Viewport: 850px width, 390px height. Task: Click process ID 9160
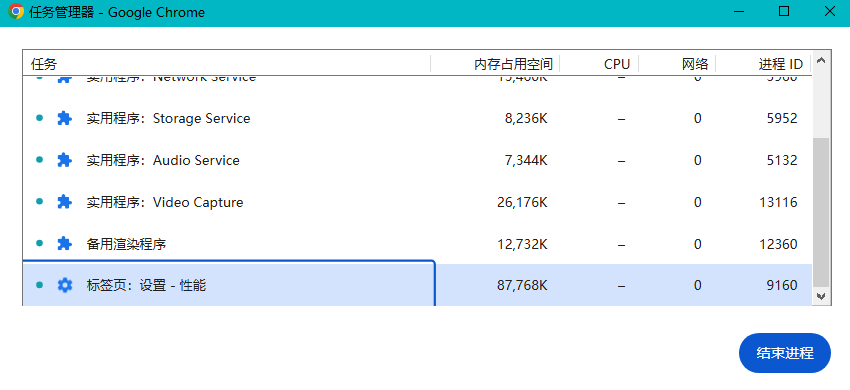point(782,285)
